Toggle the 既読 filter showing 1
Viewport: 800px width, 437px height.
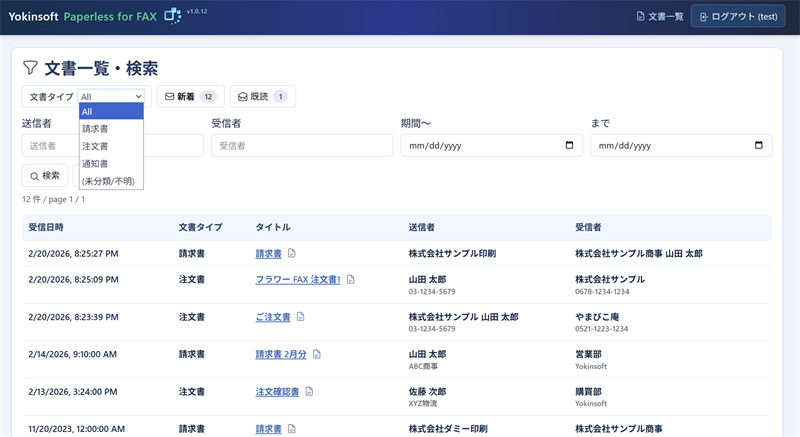(x=263, y=96)
